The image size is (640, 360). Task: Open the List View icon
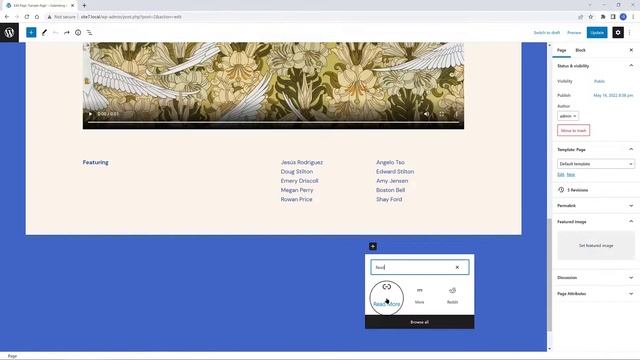(x=89, y=32)
